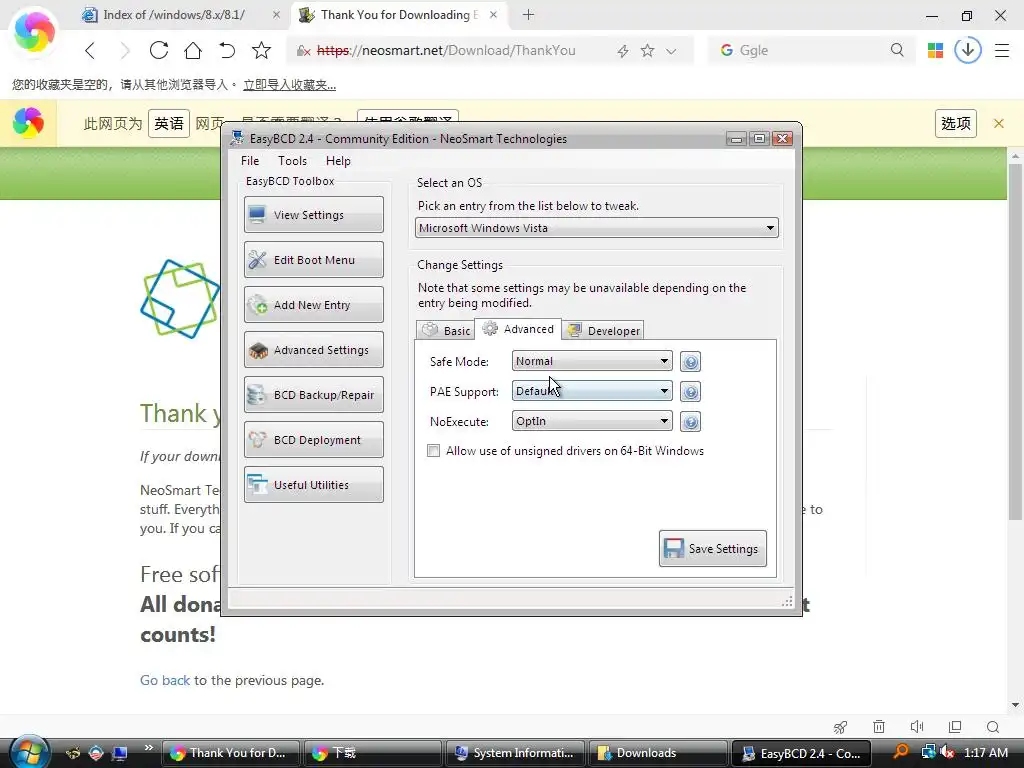Close the Index of /windows tab
The width and height of the screenshot is (1024, 768).
coord(276,14)
